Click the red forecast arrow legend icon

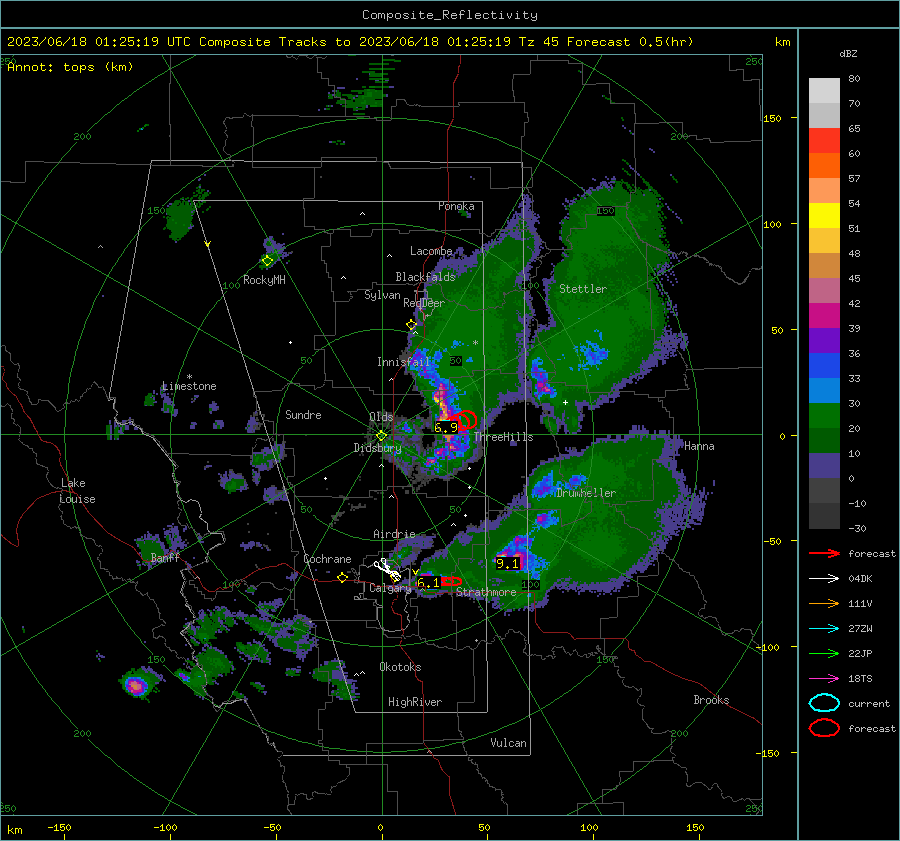[824, 553]
